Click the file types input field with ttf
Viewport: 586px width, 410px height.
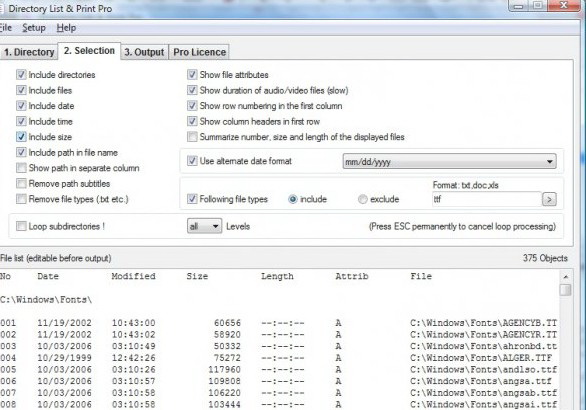487,199
